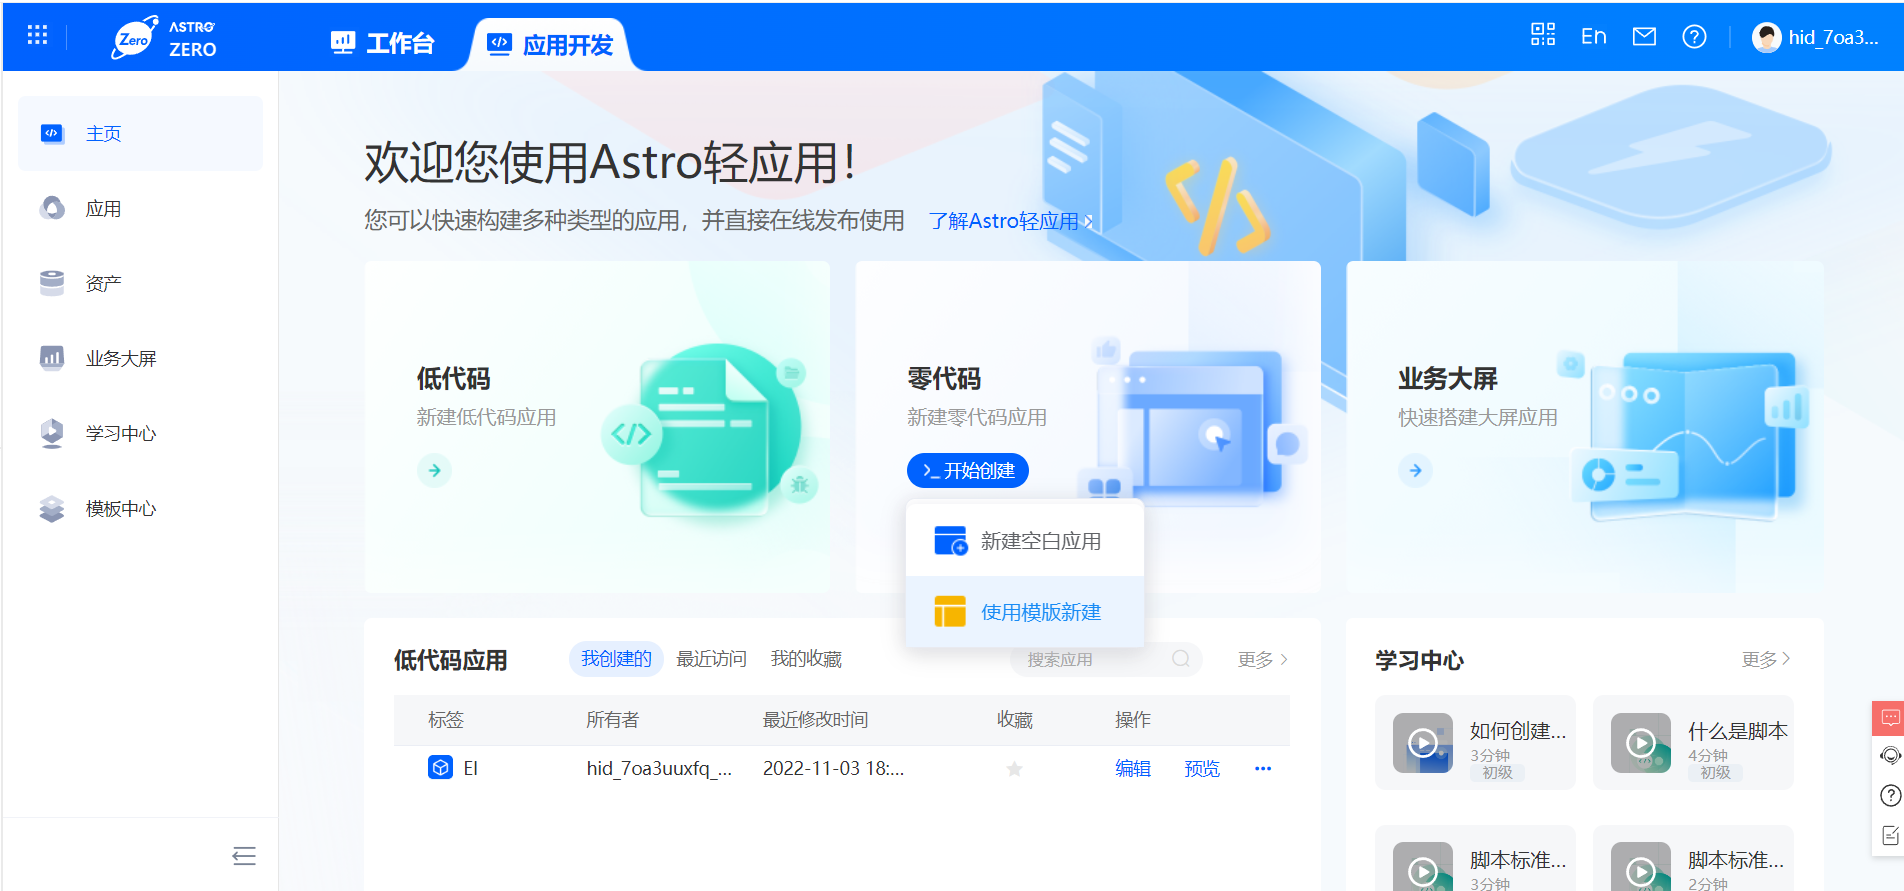Click 更多 in the 低代码应用 panel
Viewport: 1904px width, 891px height.
click(x=1263, y=660)
